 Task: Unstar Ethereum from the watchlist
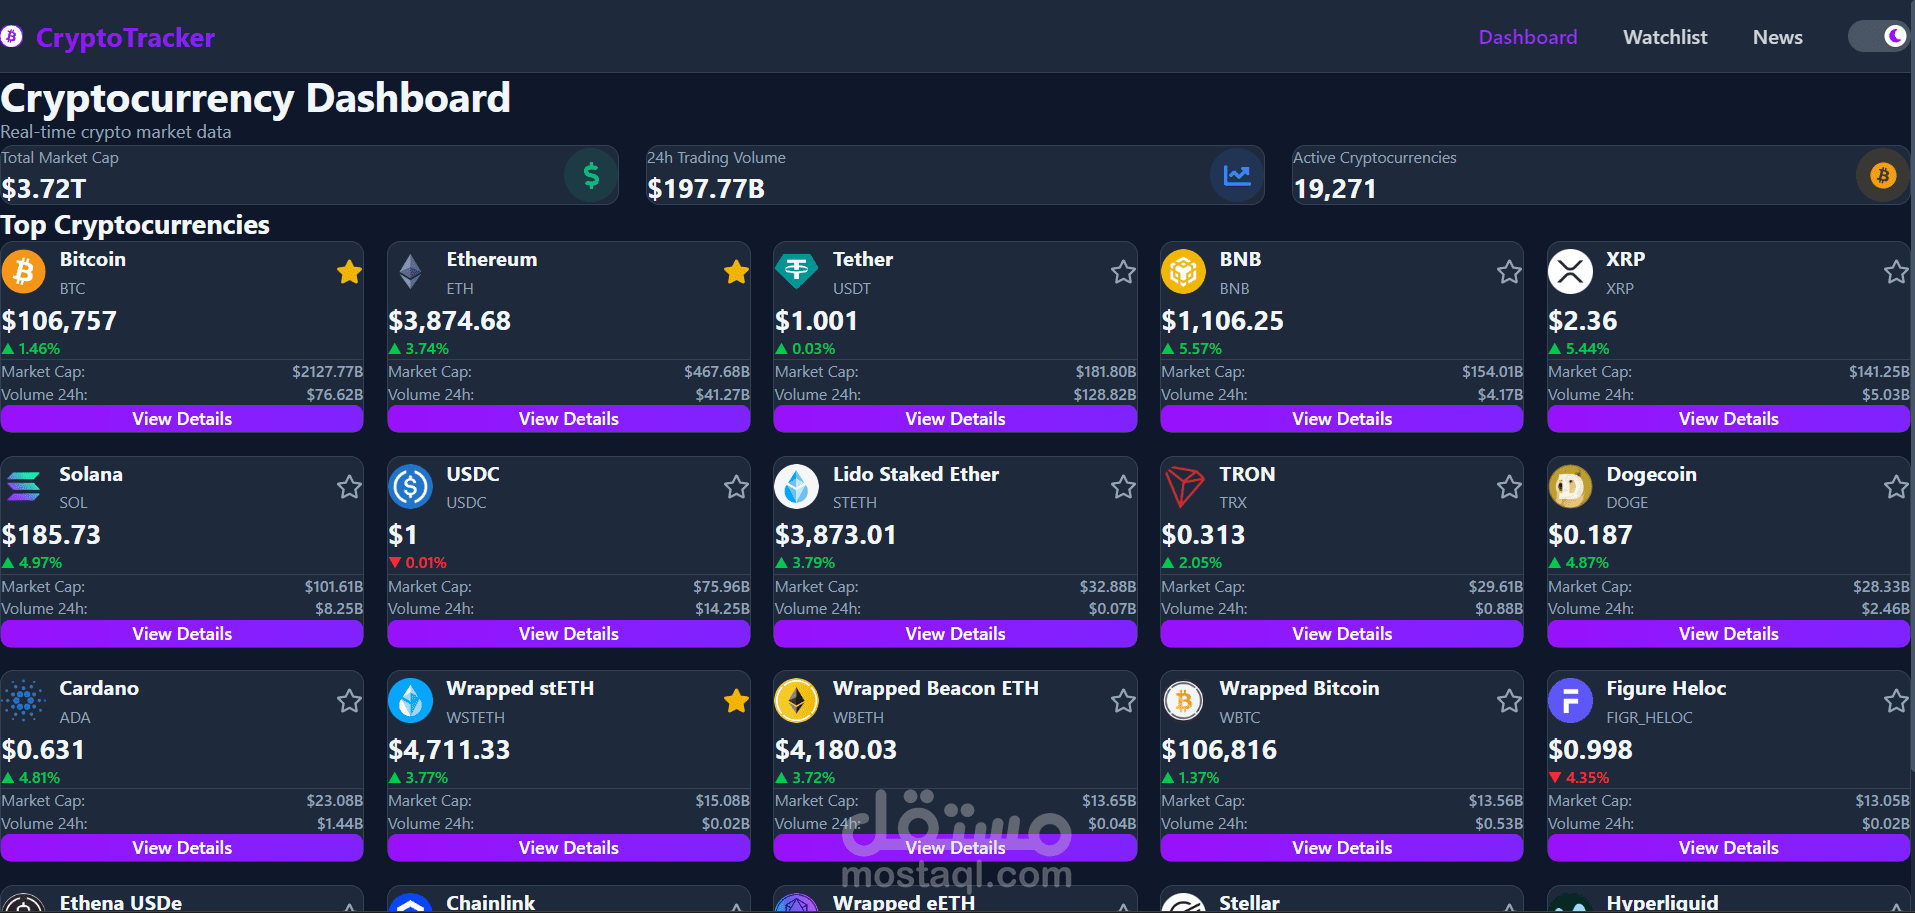click(736, 272)
